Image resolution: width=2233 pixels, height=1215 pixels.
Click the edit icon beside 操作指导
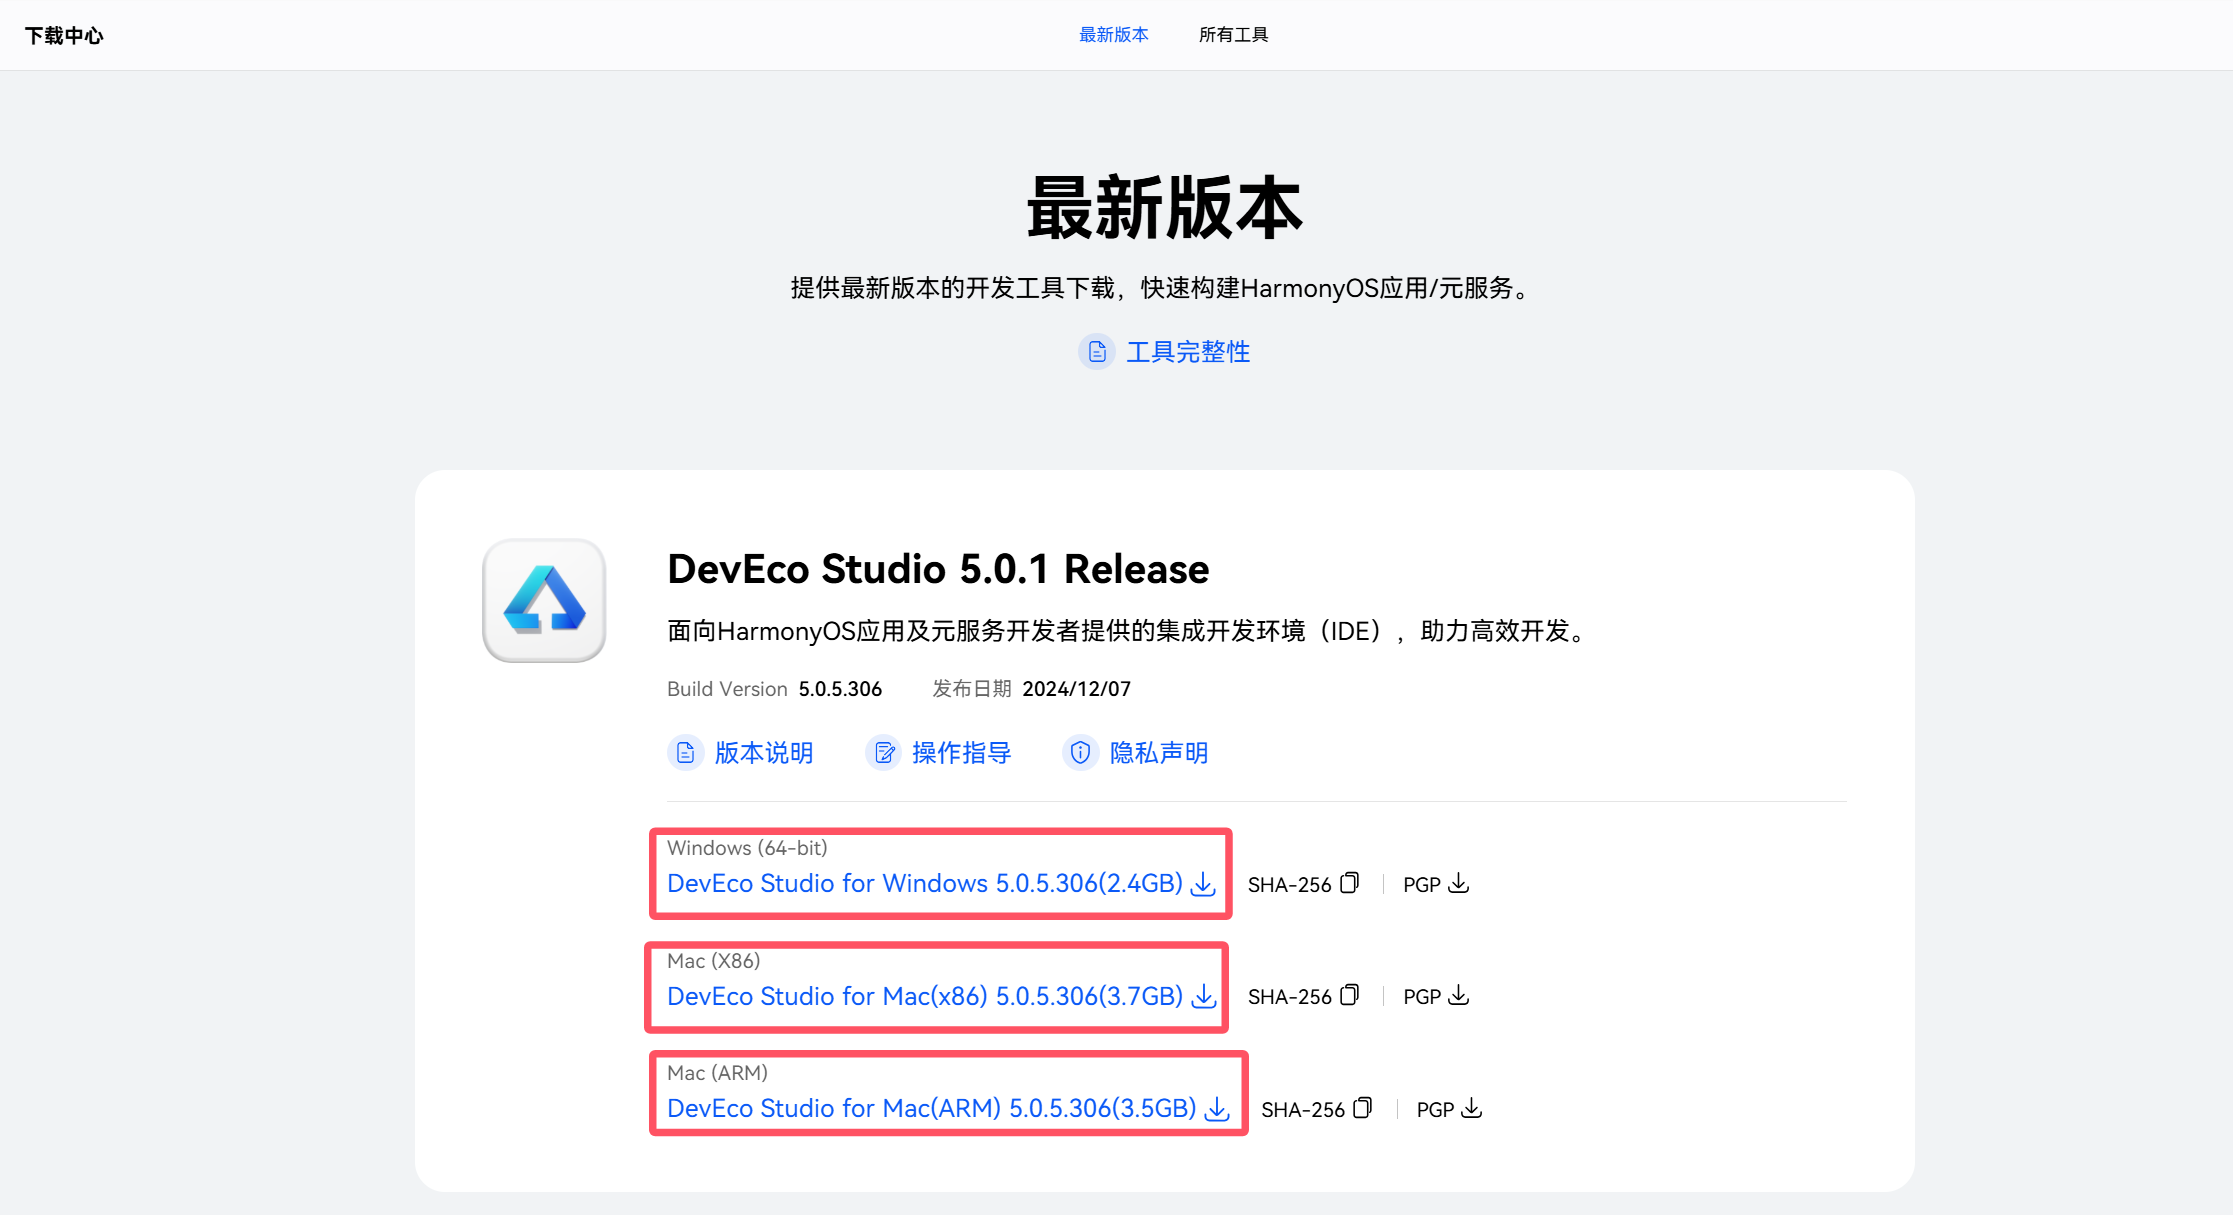tap(883, 752)
